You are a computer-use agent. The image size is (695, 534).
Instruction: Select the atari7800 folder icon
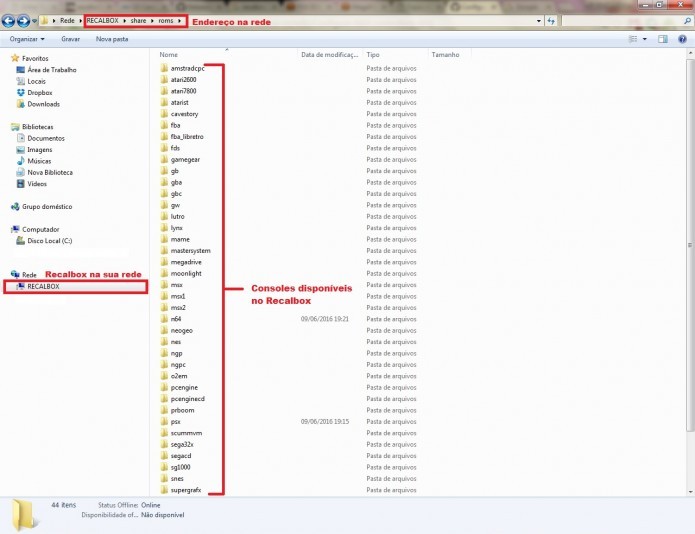pyautogui.click(x=164, y=91)
